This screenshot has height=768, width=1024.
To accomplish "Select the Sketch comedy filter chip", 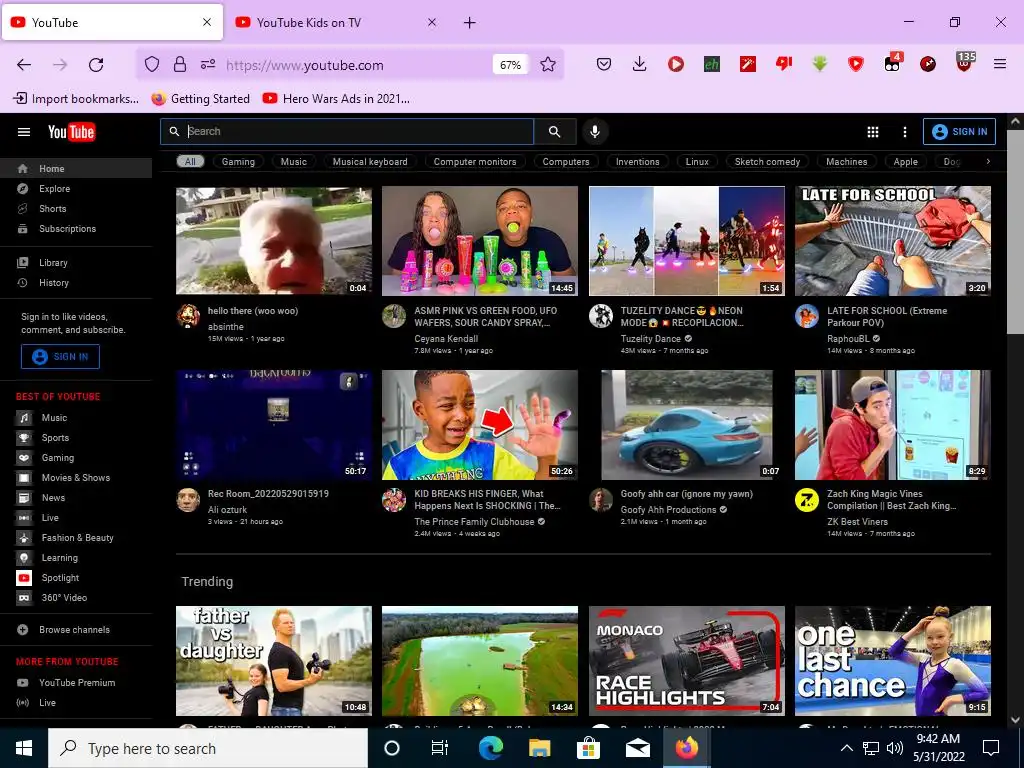I will click(x=767, y=161).
